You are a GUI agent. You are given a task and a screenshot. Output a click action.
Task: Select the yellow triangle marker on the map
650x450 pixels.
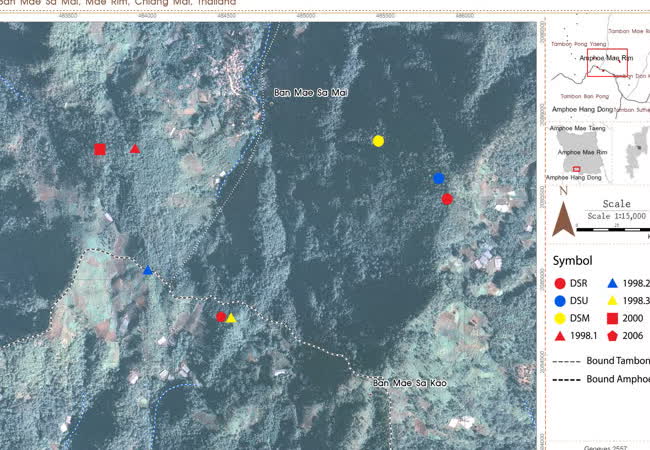click(x=231, y=318)
